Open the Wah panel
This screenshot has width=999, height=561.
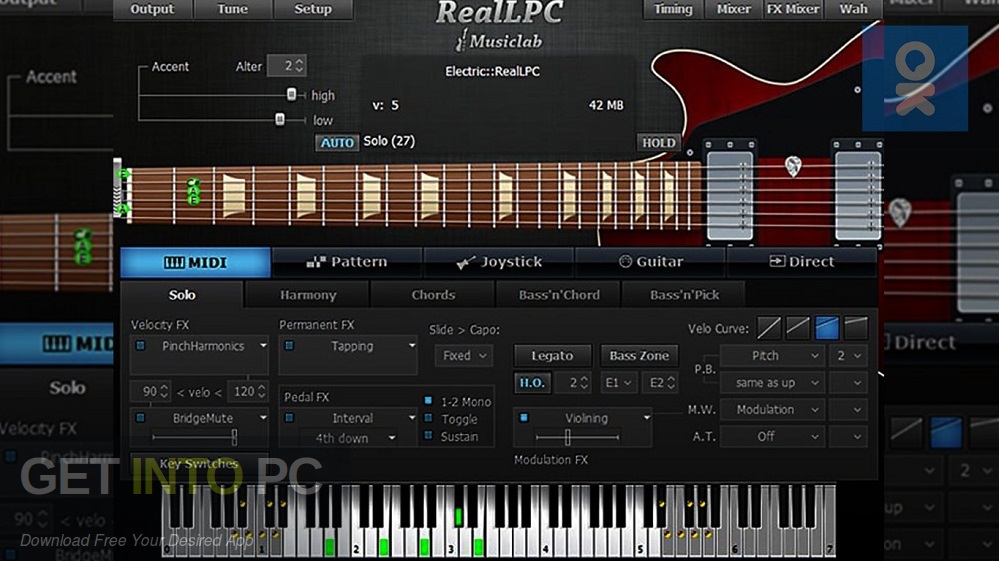point(853,9)
